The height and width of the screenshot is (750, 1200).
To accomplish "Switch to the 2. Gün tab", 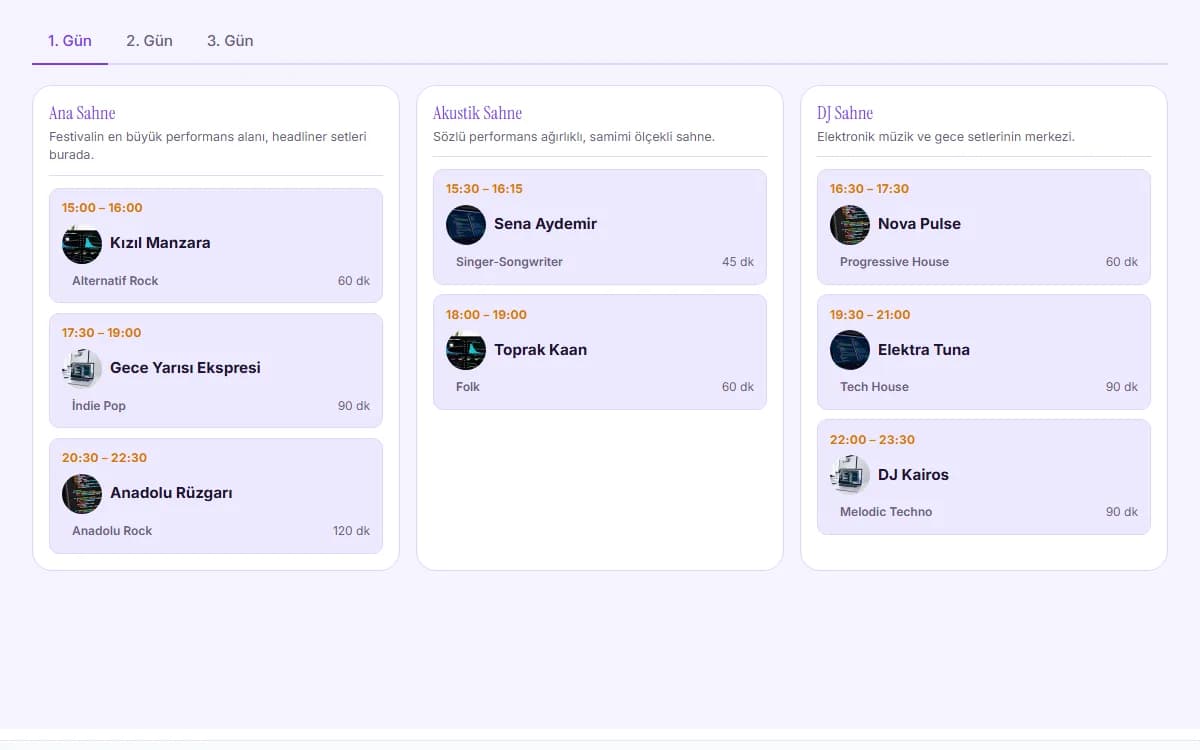I will (149, 41).
